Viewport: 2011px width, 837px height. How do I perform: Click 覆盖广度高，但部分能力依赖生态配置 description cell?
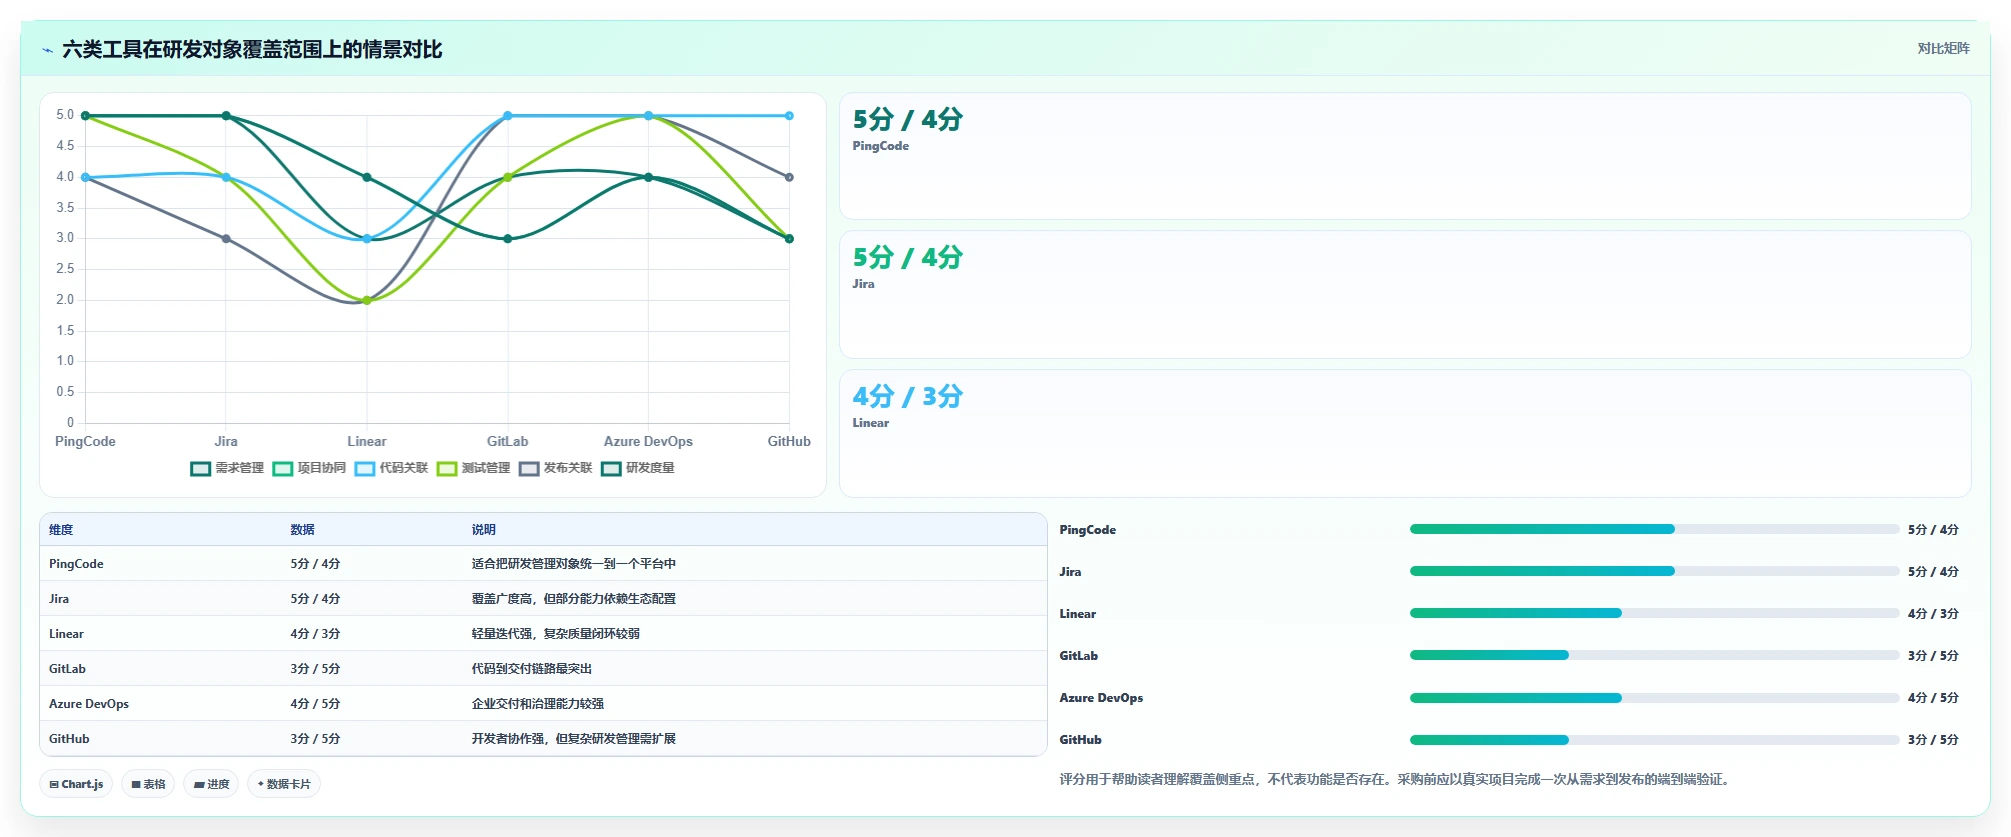pos(574,599)
